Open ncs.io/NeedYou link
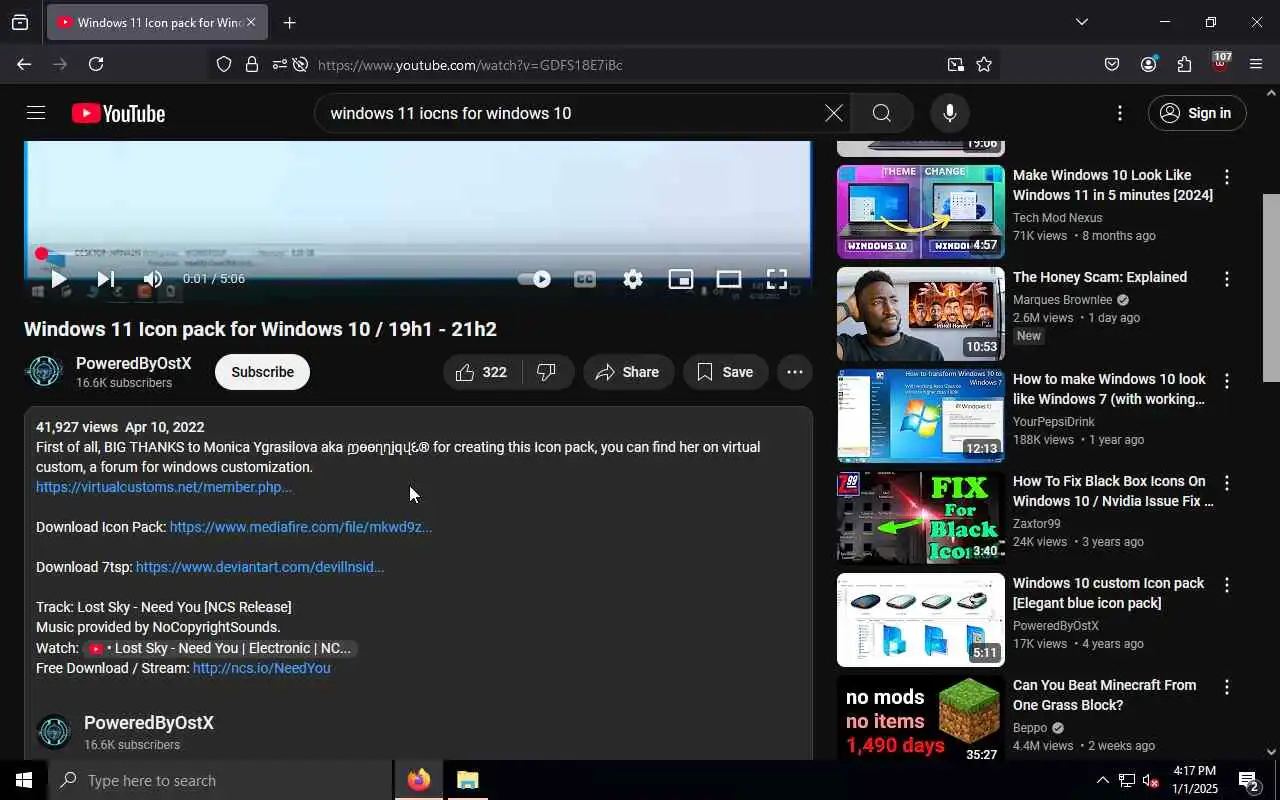The height and width of the screenshot is (800, 1280). (261, 668)
